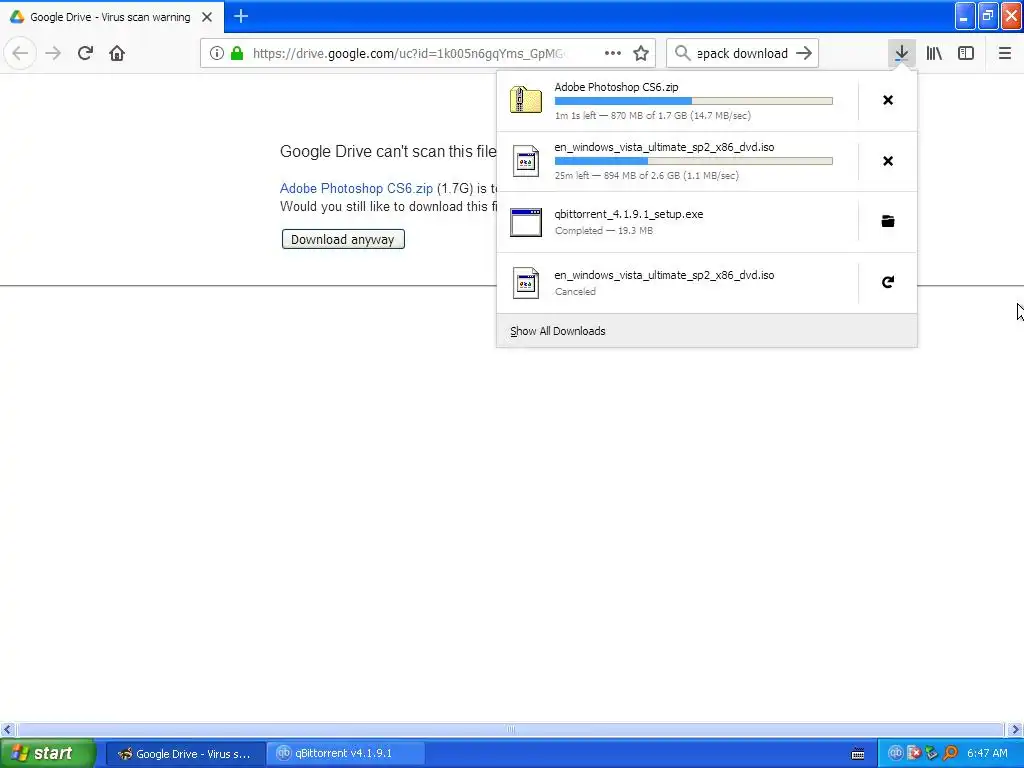Close the Google Drive virus scan tab
Image resolution: width=1024 pixels, height=768 pixels.
click(207, 17)
